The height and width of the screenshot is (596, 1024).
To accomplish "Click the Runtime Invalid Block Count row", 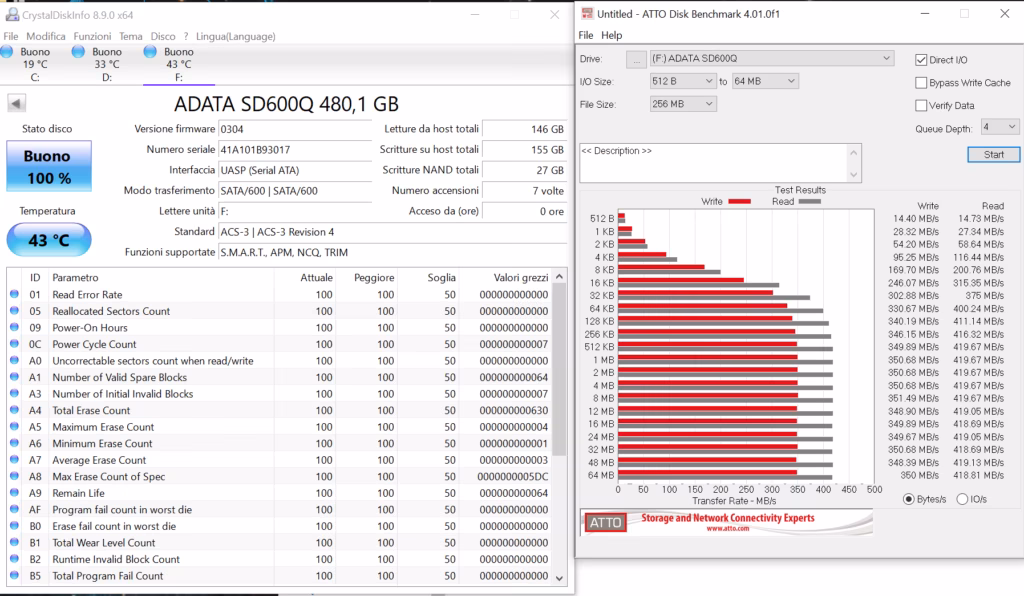I will pyautogui.click(x=280, y=559).
